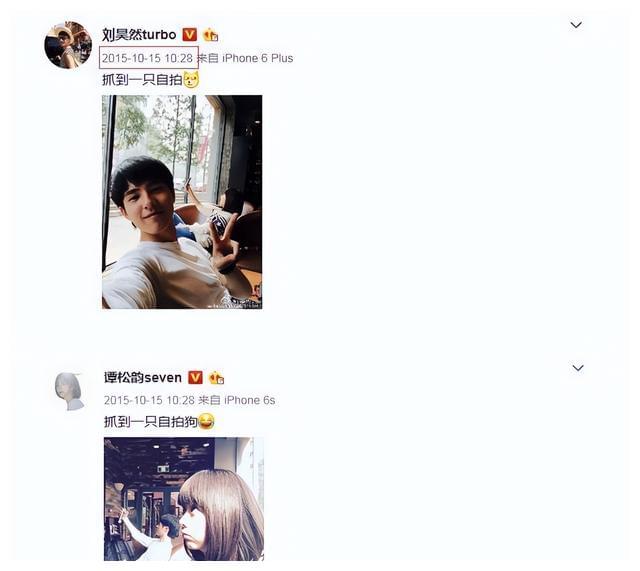Expand the first post's chevron menu

coord(576,25)
